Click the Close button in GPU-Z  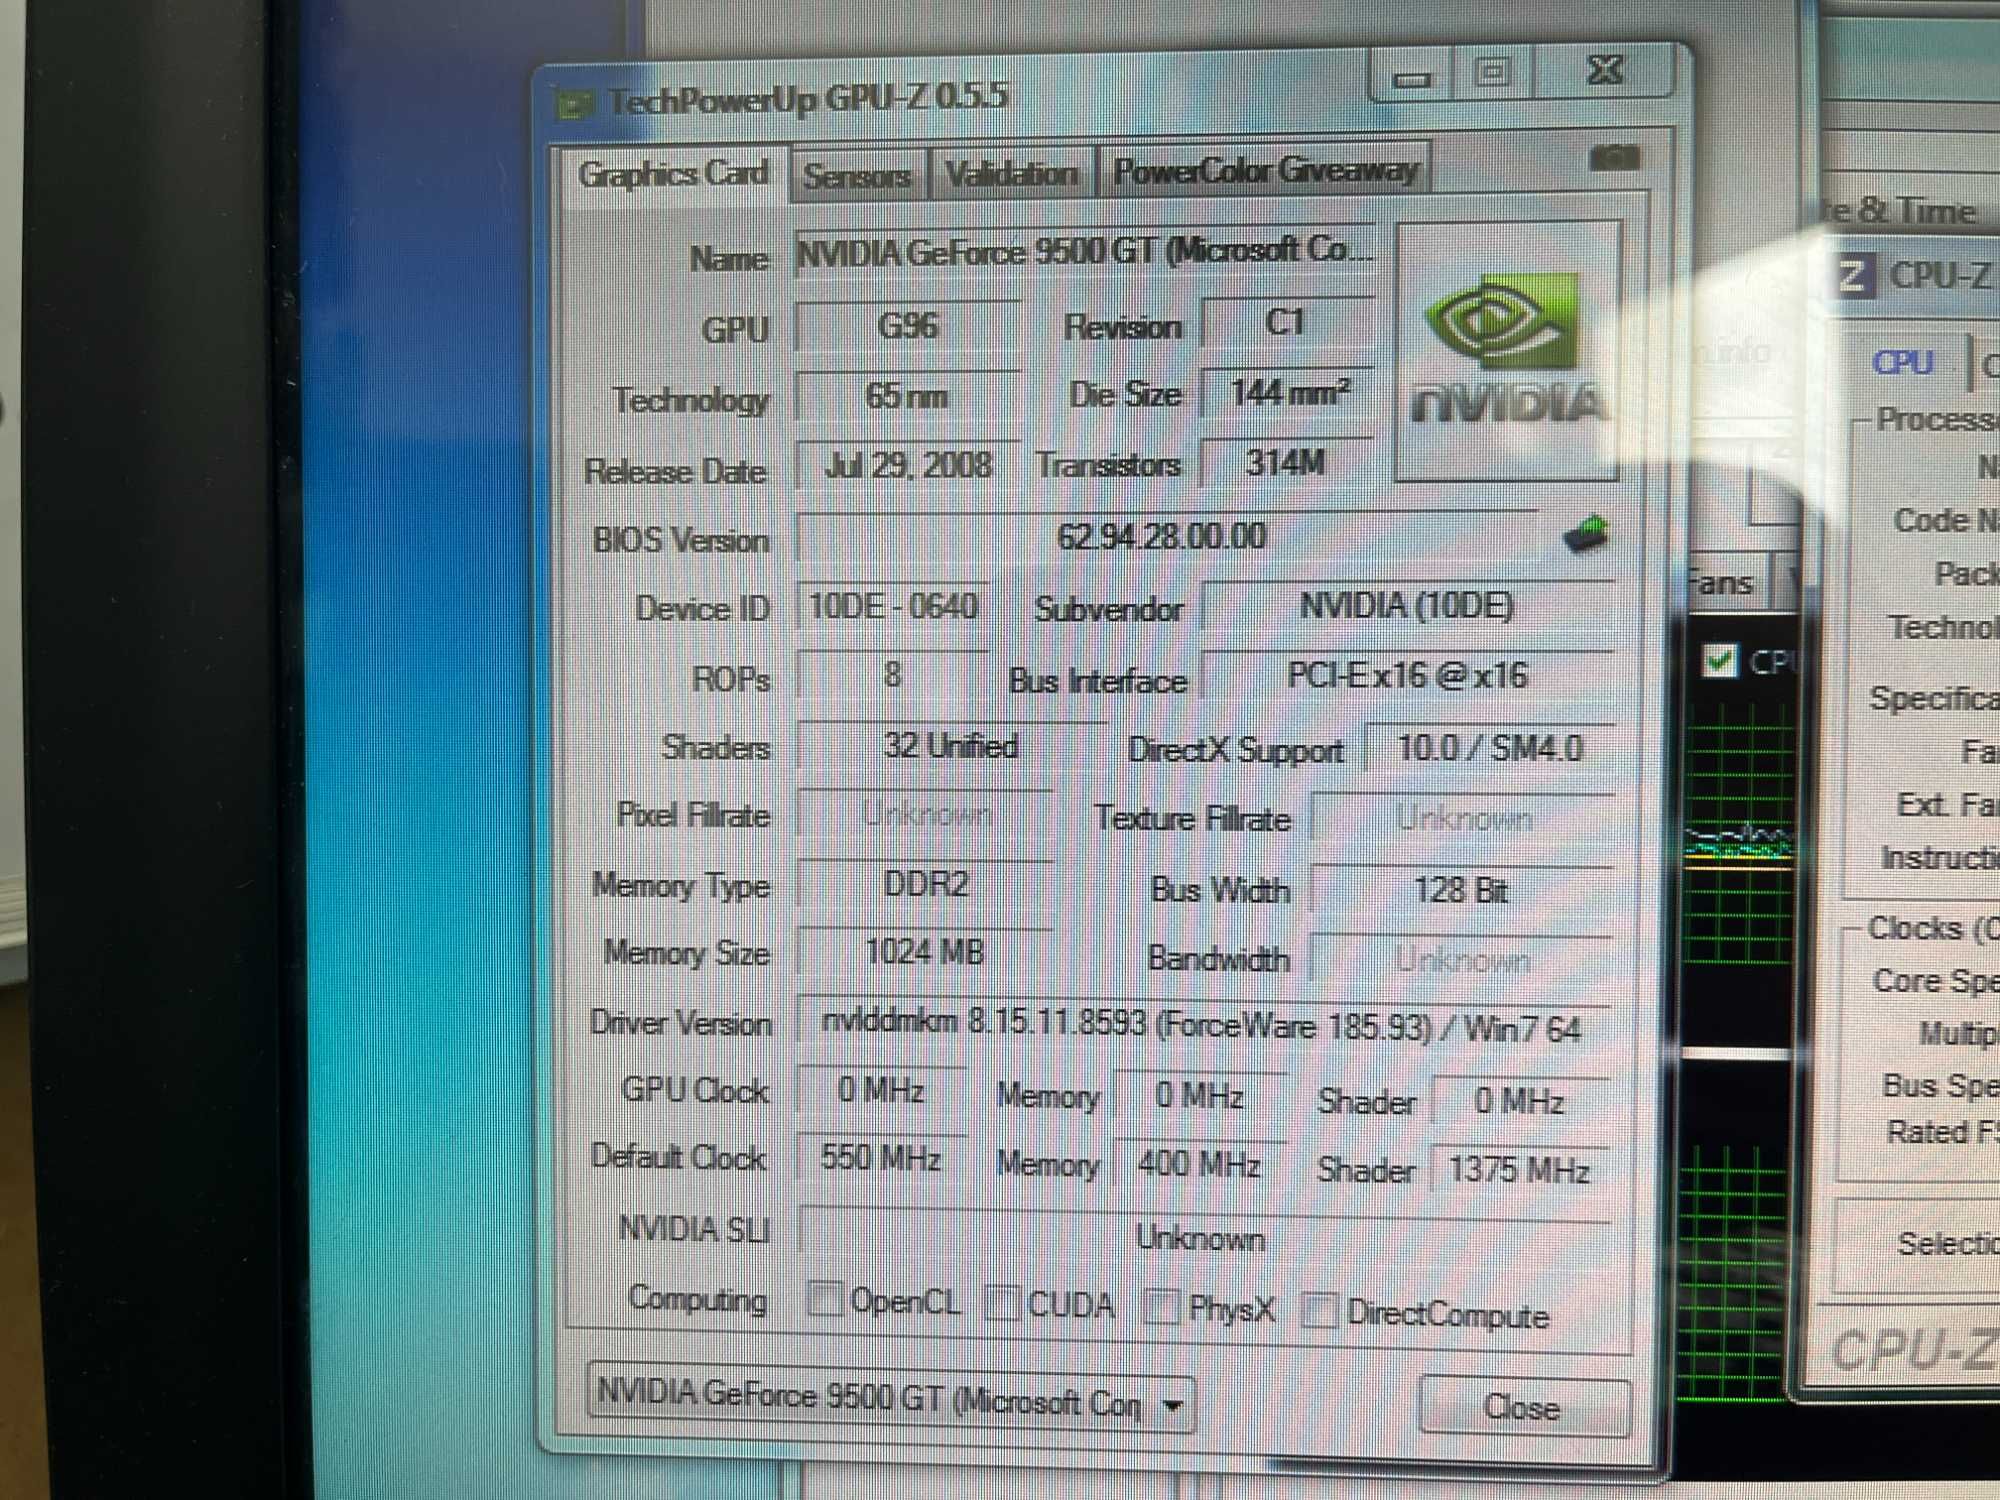pyautogui.click(x=1524, y=1406)
